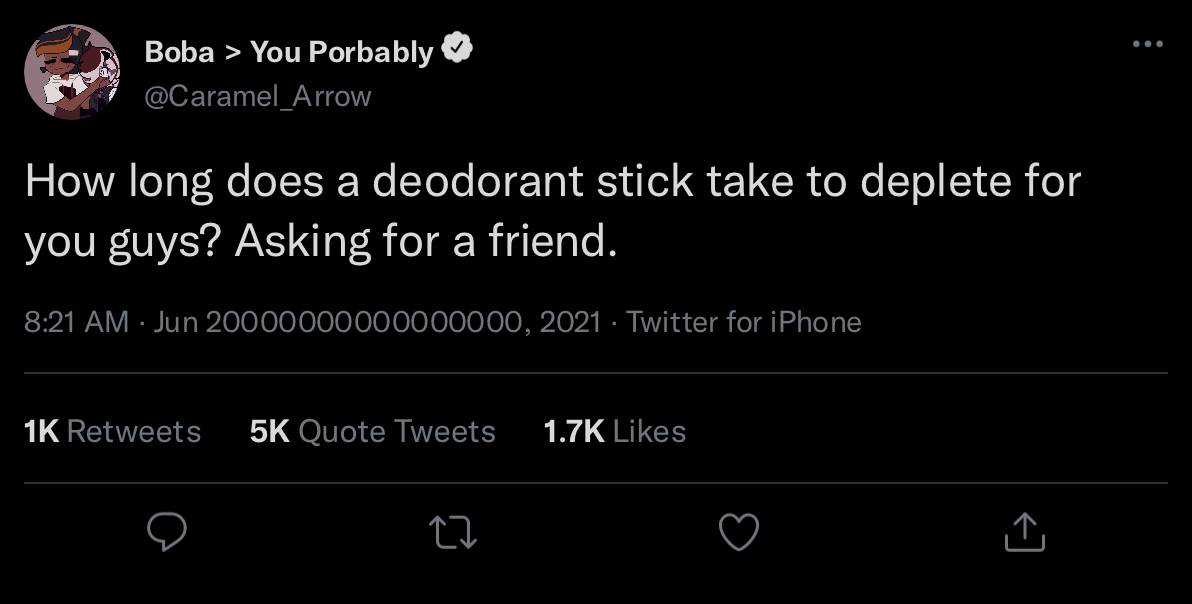Image resolution: width=1192 pixels, height=604 pixels.
Task: View the 1K Retweets list
Action: [112, 431]
